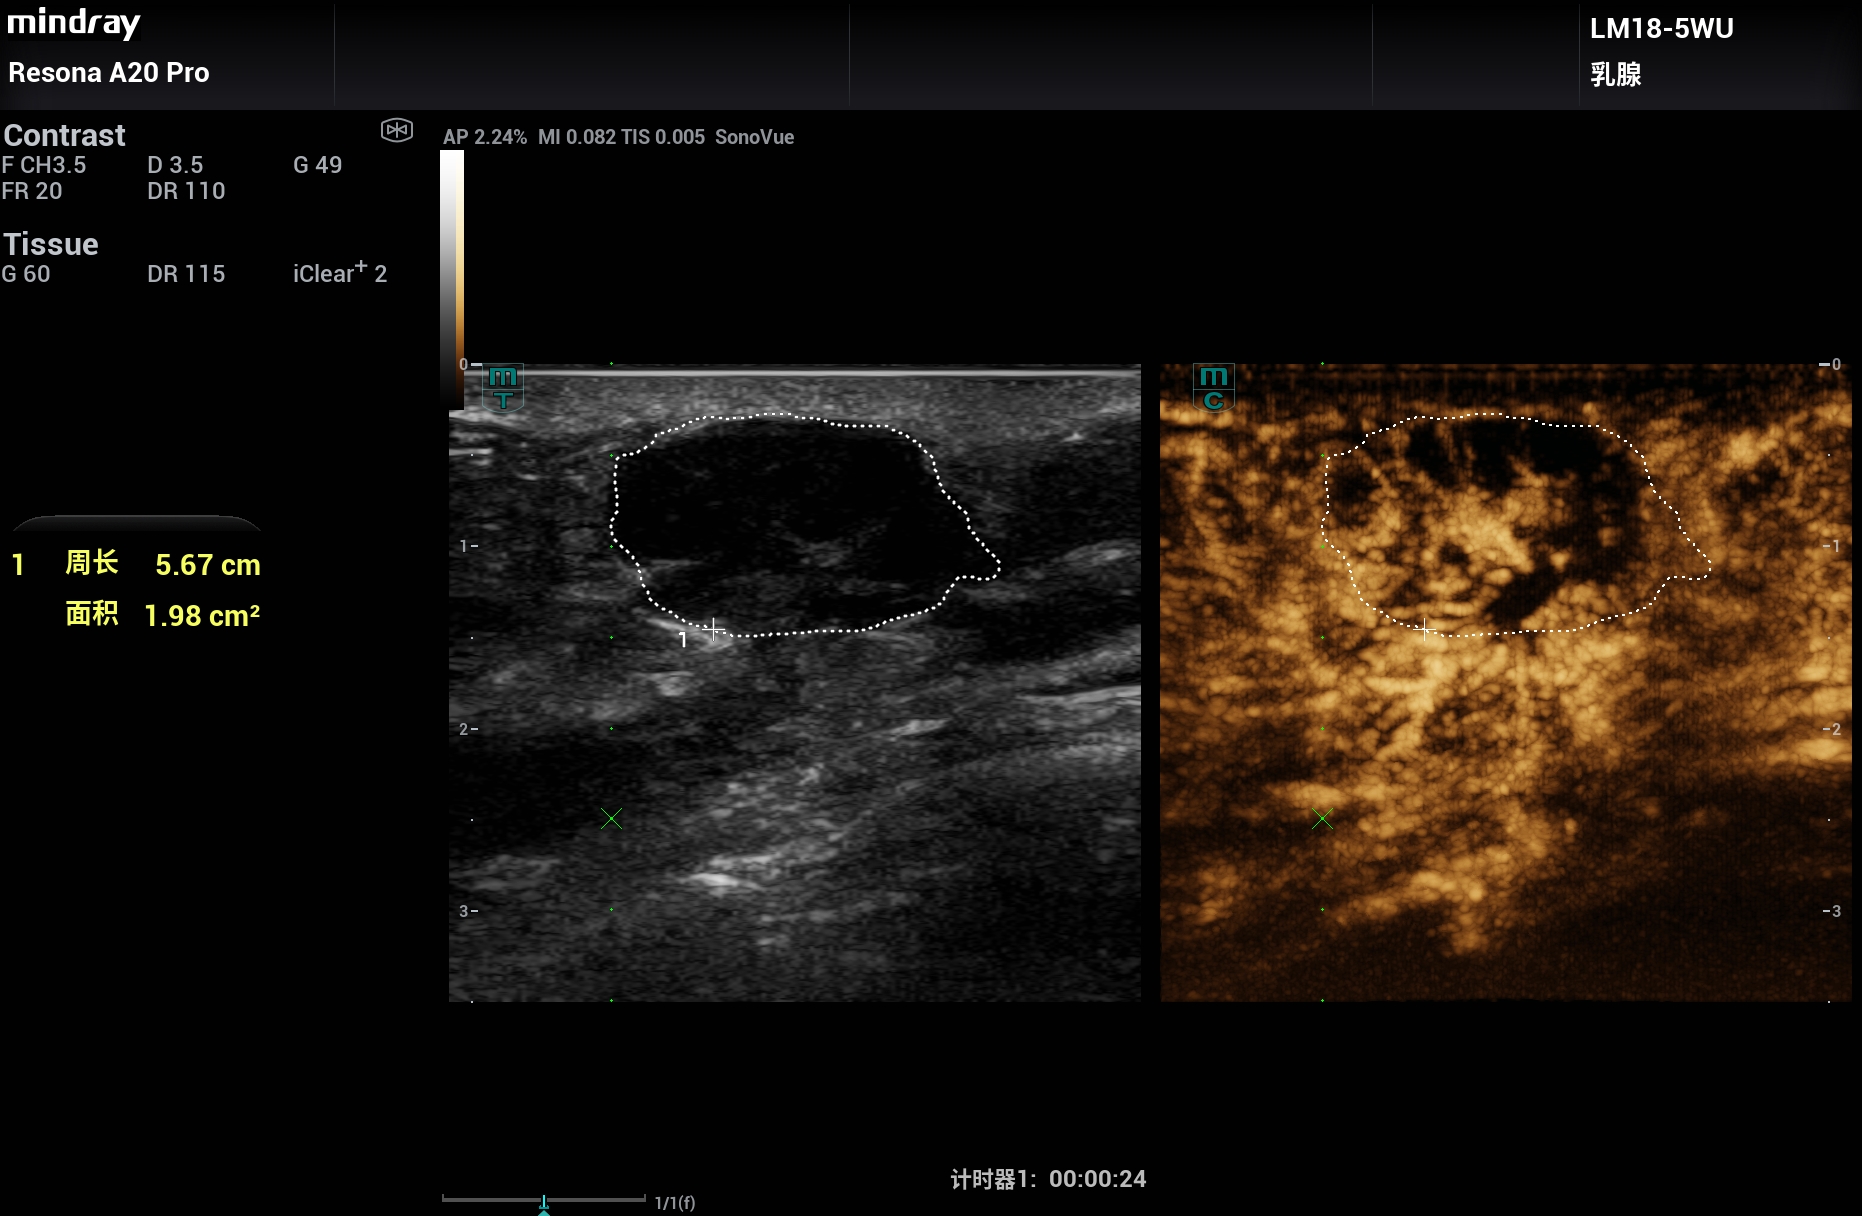Click the cine playback position marker
The image size is (1862, 1216).
(544, 1203)
